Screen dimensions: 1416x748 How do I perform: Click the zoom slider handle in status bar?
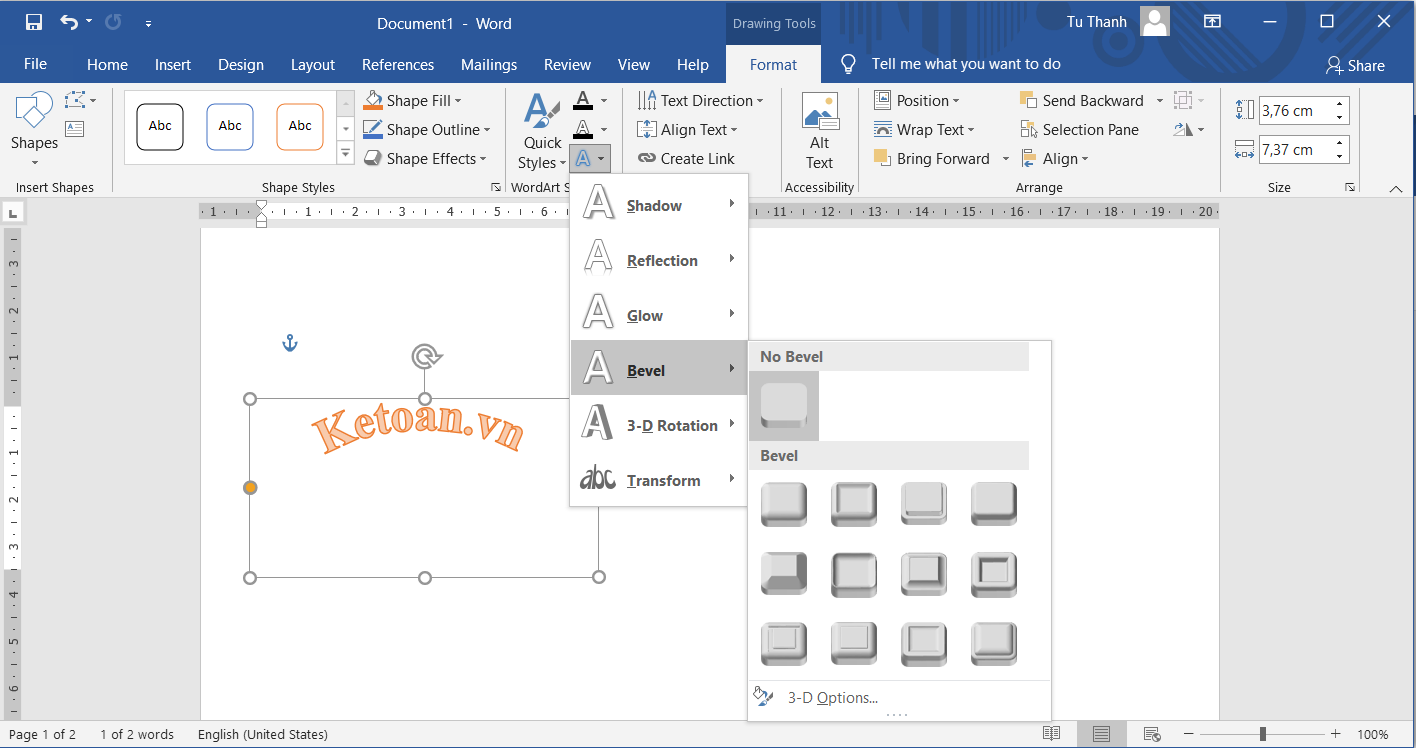[x=1263, y=734]
